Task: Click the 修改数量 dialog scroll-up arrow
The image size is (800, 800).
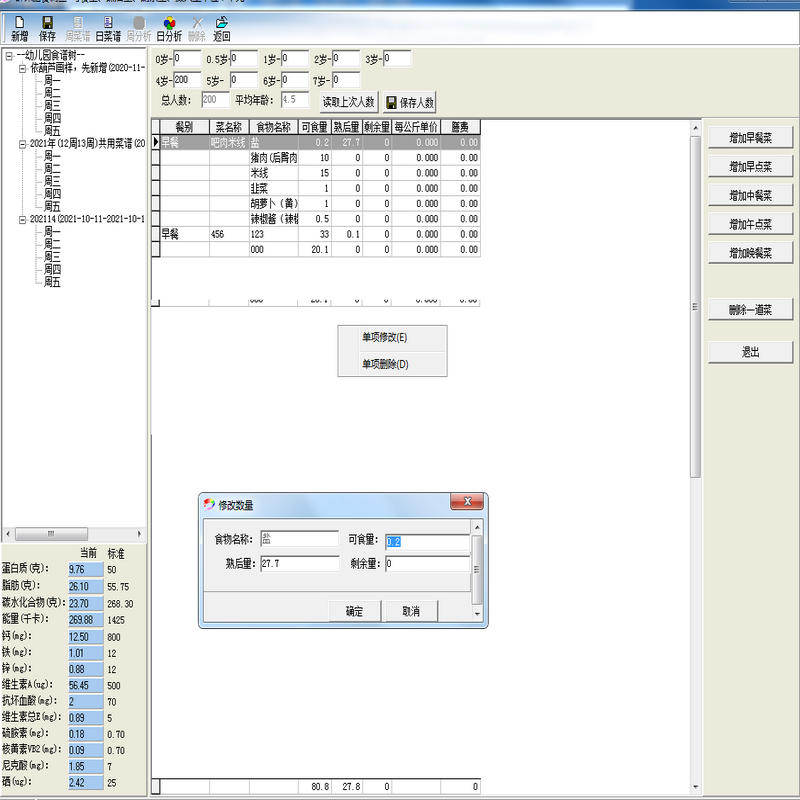Action: pyautogui.click(x=477, y=527)
